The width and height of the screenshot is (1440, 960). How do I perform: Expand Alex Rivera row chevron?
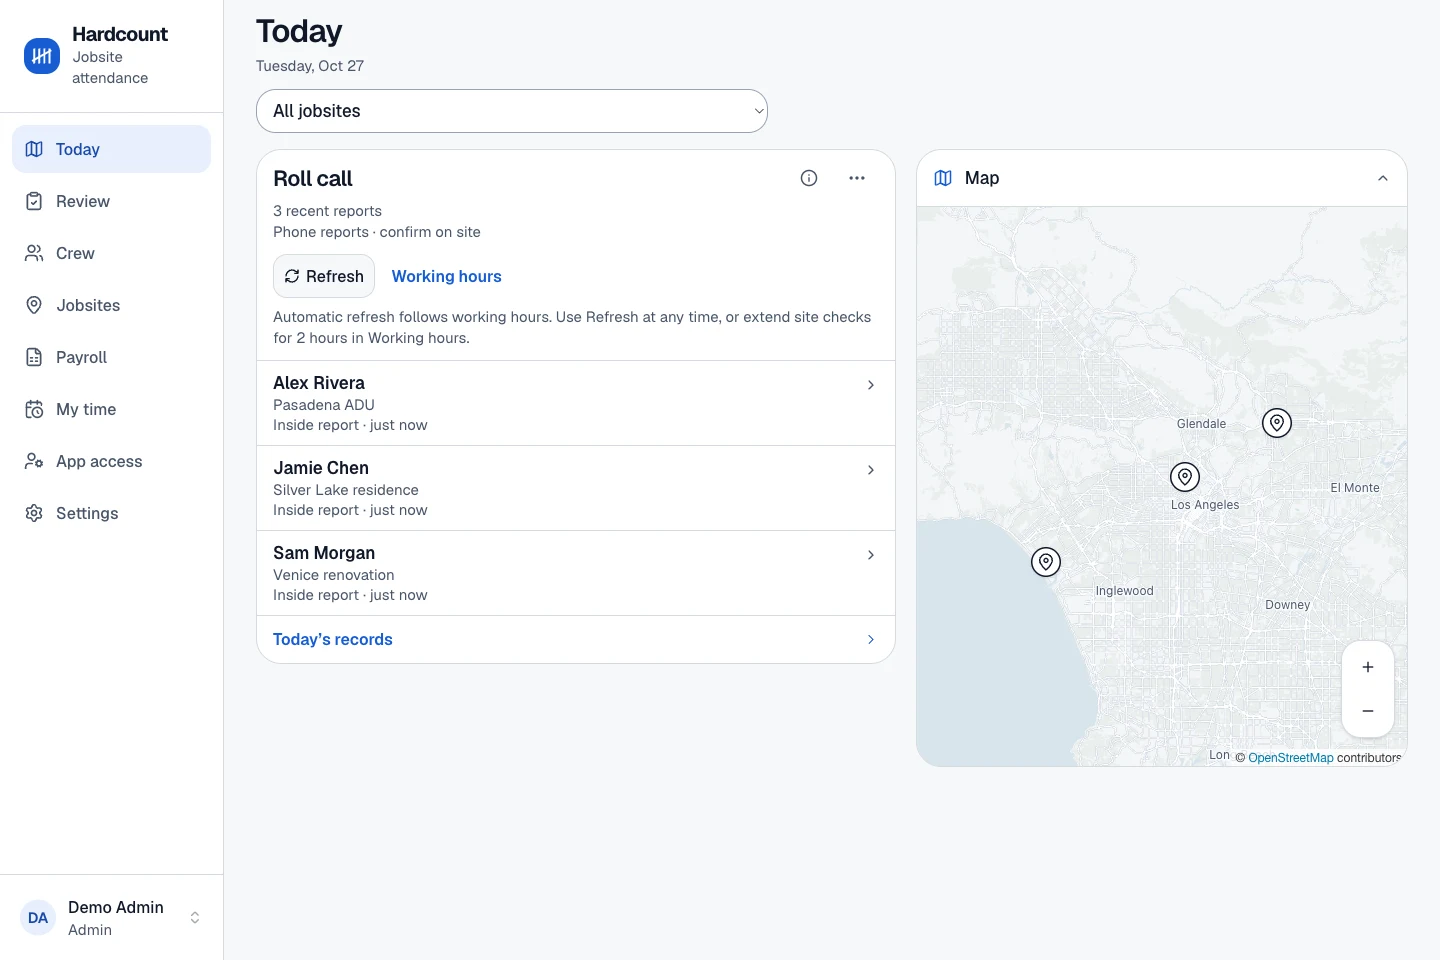pos(871,385)
